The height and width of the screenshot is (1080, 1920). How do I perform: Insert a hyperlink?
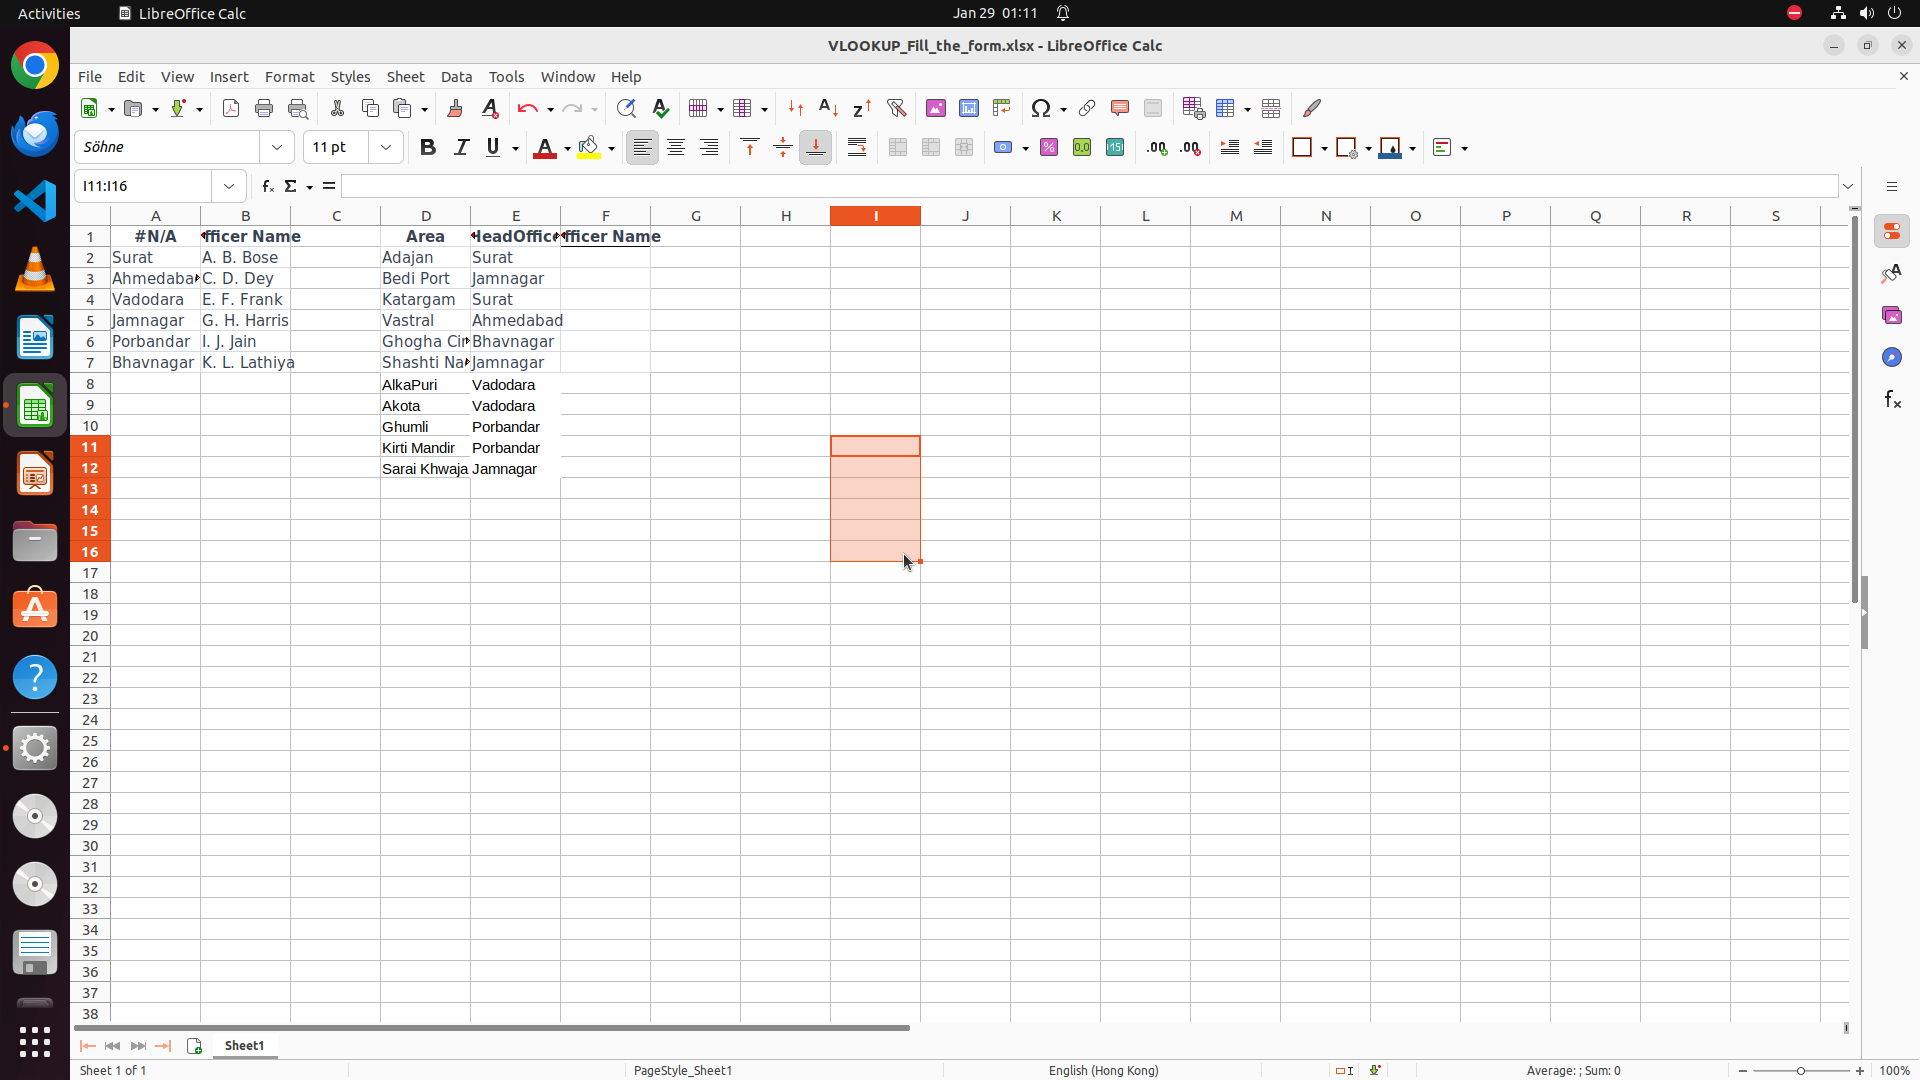[1087, 108]
